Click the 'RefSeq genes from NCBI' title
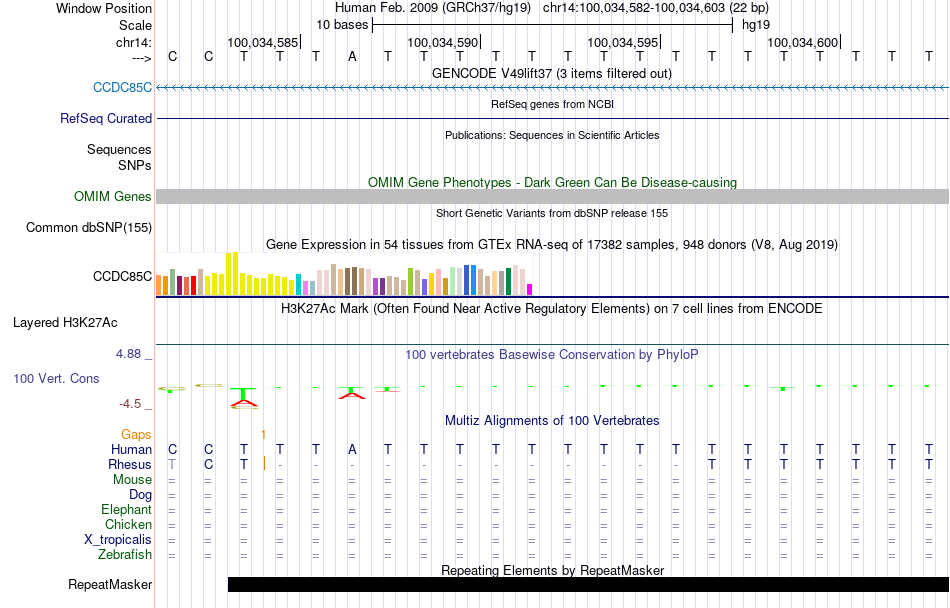The width and height of the screenshot is (950, 608). tap(553, 104)
